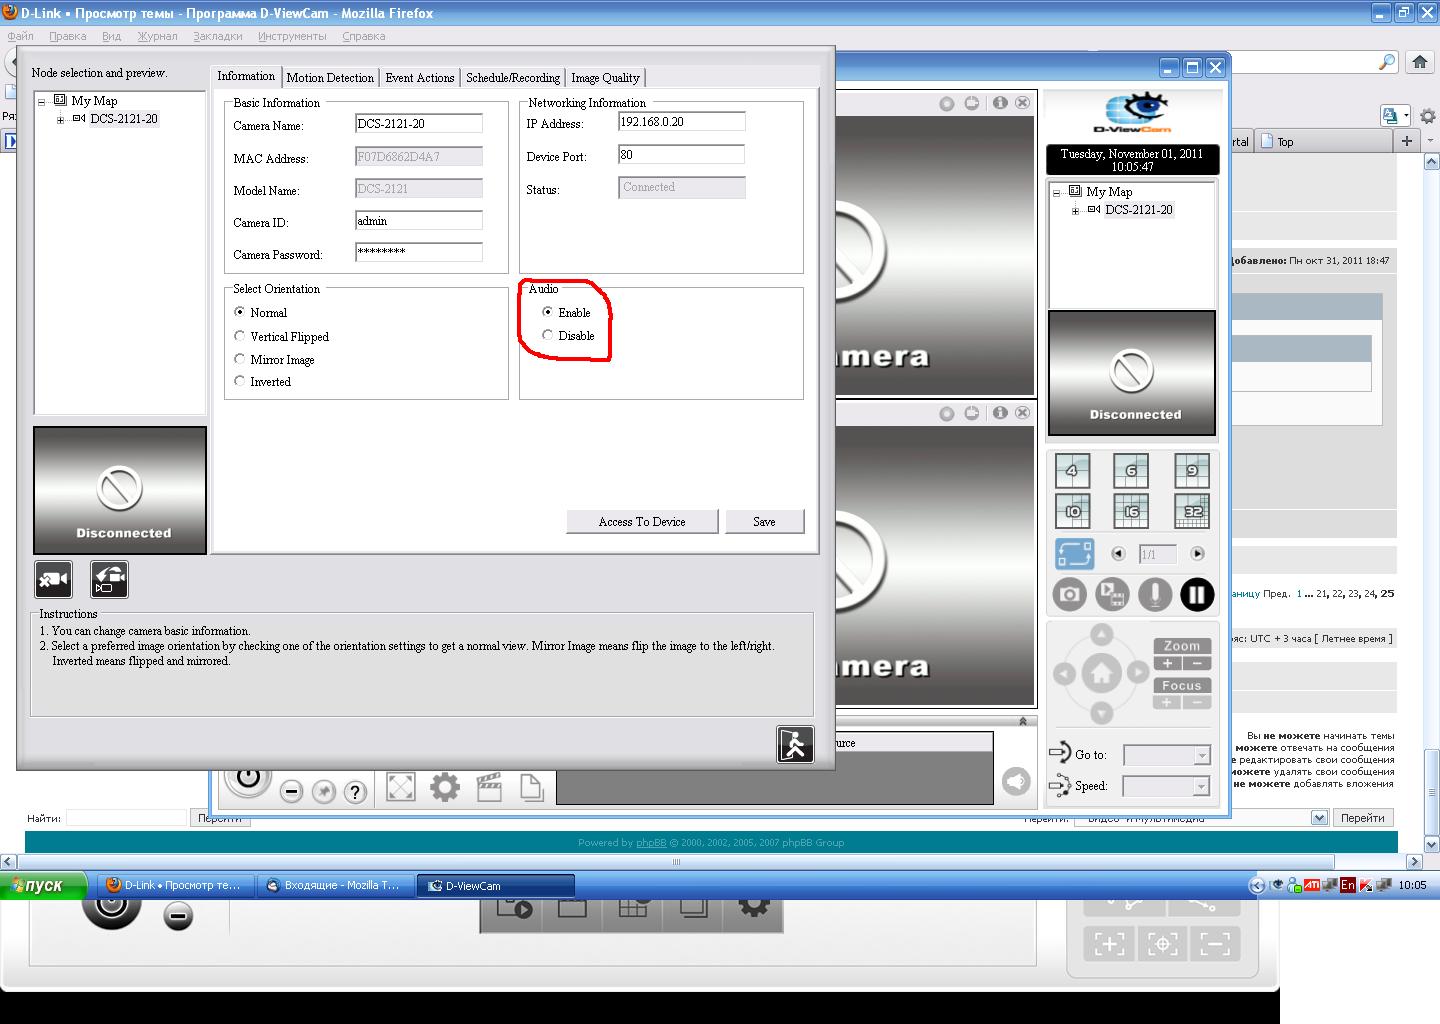Click the pin icon in bottom toolbar

[x=323, y=792]
